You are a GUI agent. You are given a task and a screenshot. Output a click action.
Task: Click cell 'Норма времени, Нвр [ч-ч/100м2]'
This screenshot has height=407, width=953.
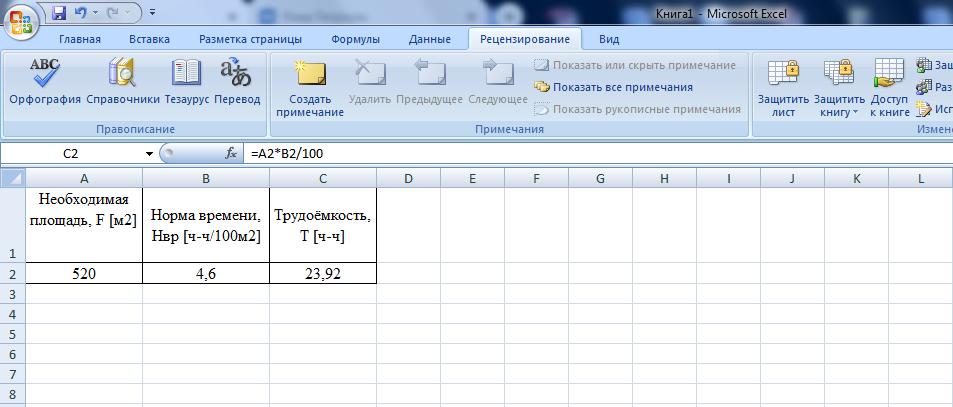[x=206, y=225]
